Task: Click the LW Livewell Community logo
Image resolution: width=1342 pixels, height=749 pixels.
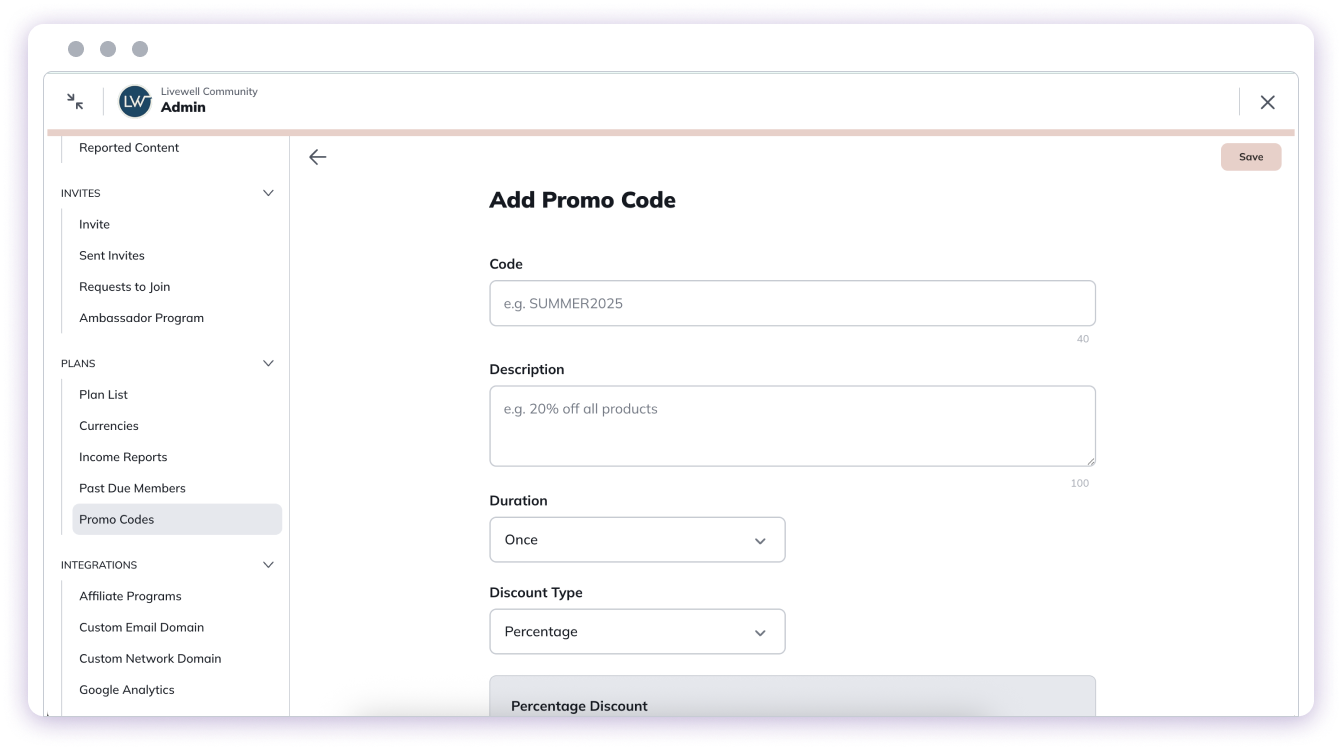Action: click(134, 101)
